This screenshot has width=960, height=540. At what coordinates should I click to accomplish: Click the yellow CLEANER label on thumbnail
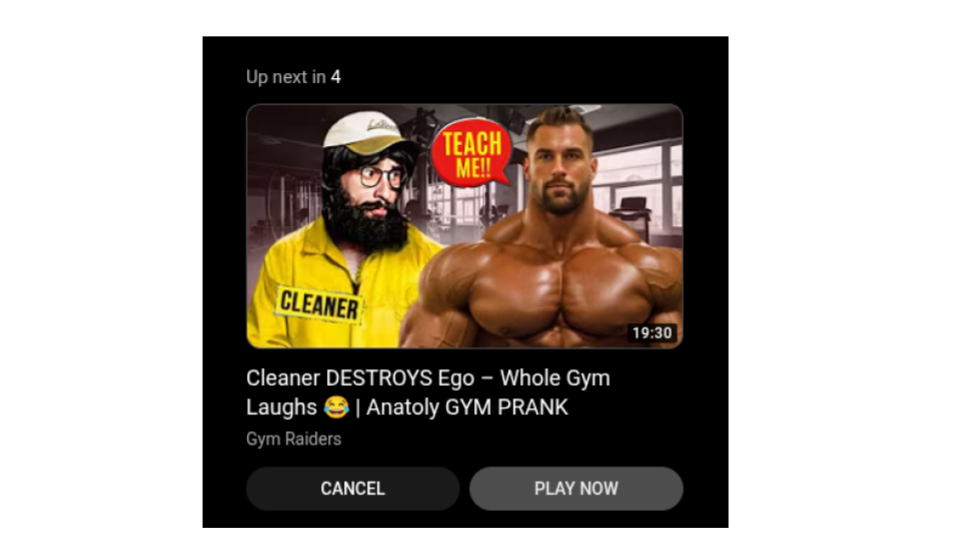[x=319, y=305]
